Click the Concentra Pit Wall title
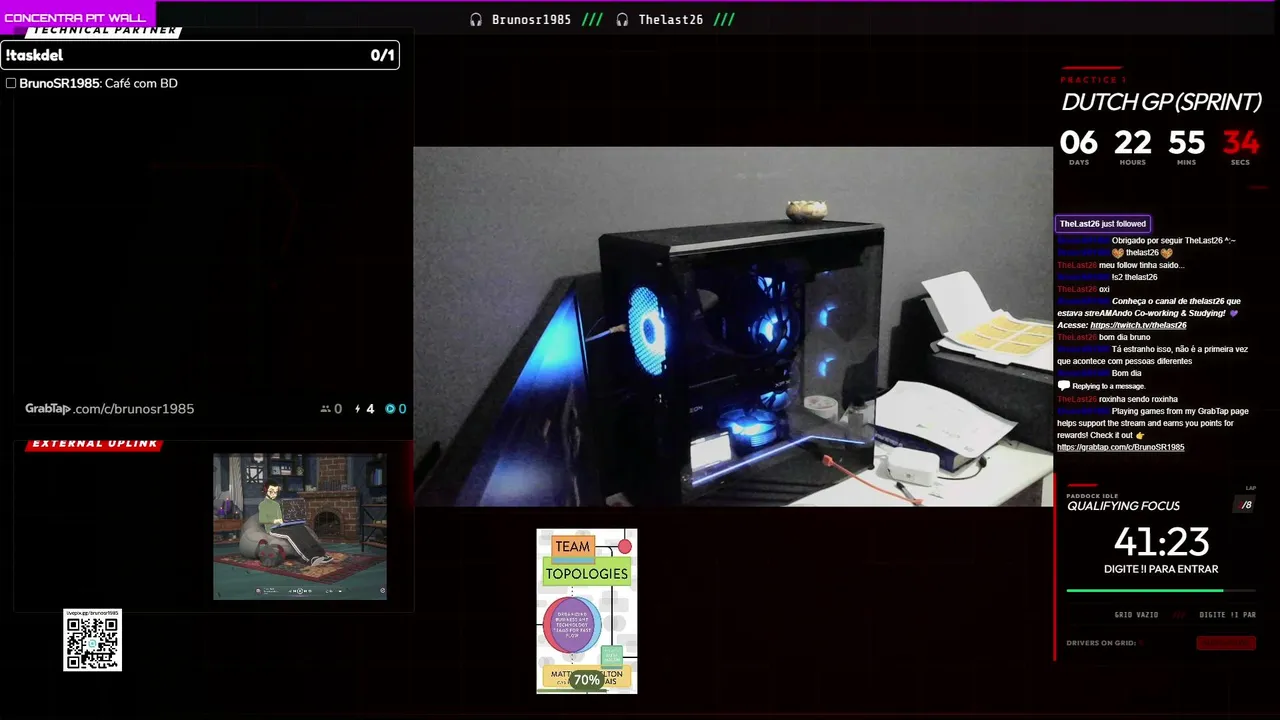This screenshot has height=720, width=1280. point(75,18)
